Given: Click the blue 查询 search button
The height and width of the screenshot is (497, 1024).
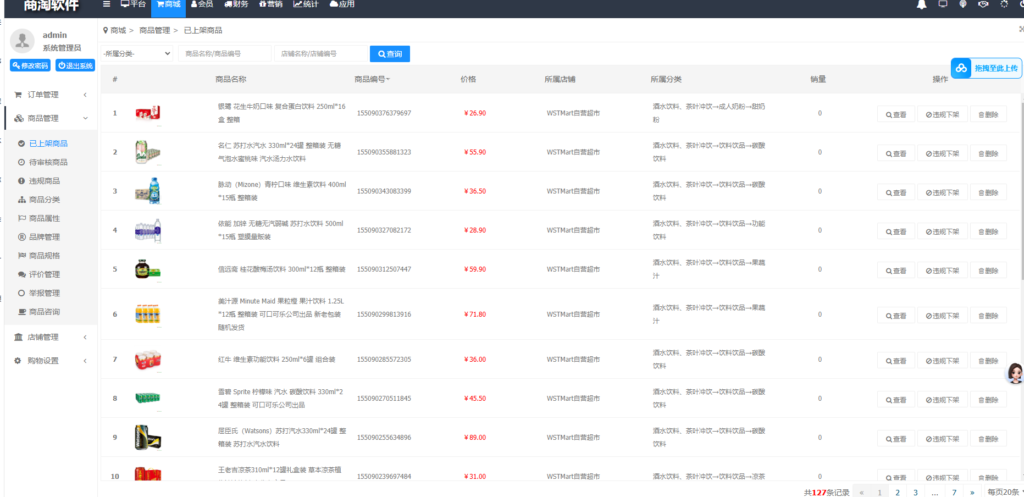Looking at the screenshot, I should (389, 54).
